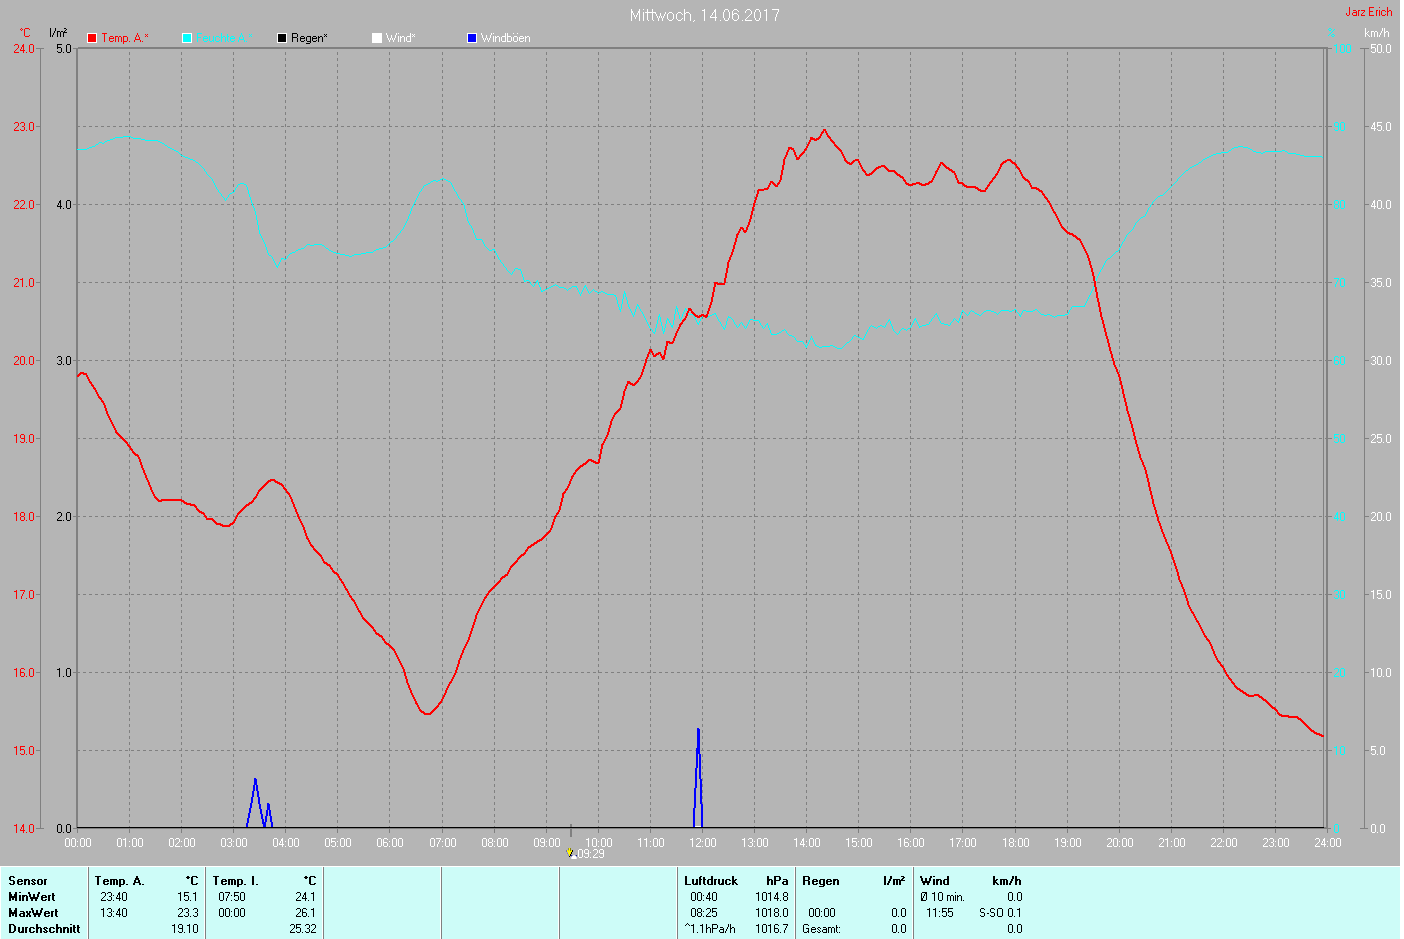Click the chart title Mittwoch, 14.06.2017
Viewport: 1404px width, 939px height.
[x=704, y=15]
